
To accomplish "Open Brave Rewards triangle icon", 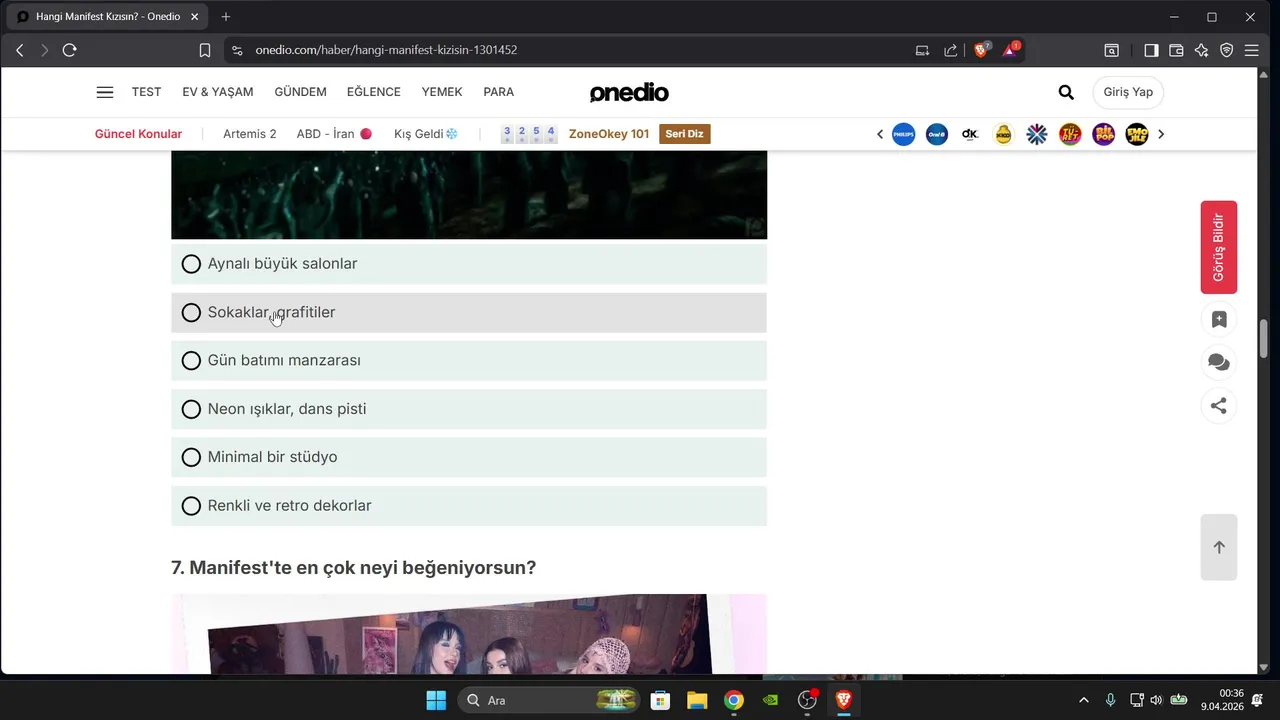I will point(1011,50).
